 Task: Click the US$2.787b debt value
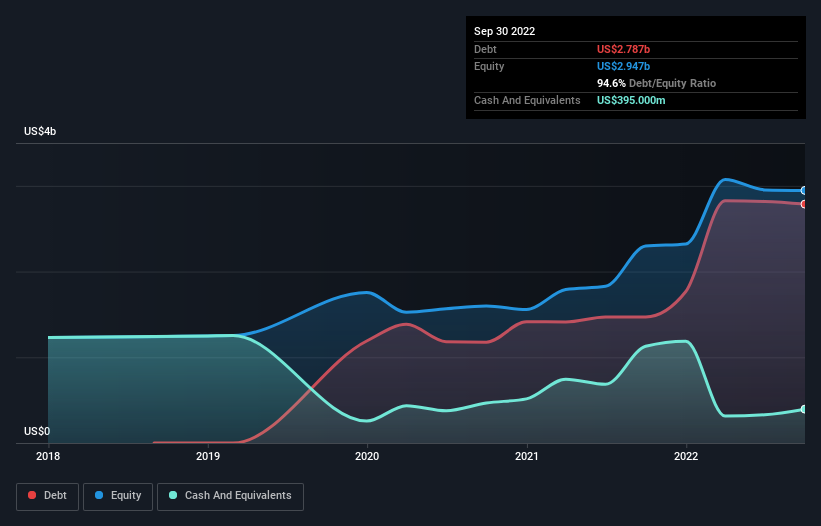[623, 49]
